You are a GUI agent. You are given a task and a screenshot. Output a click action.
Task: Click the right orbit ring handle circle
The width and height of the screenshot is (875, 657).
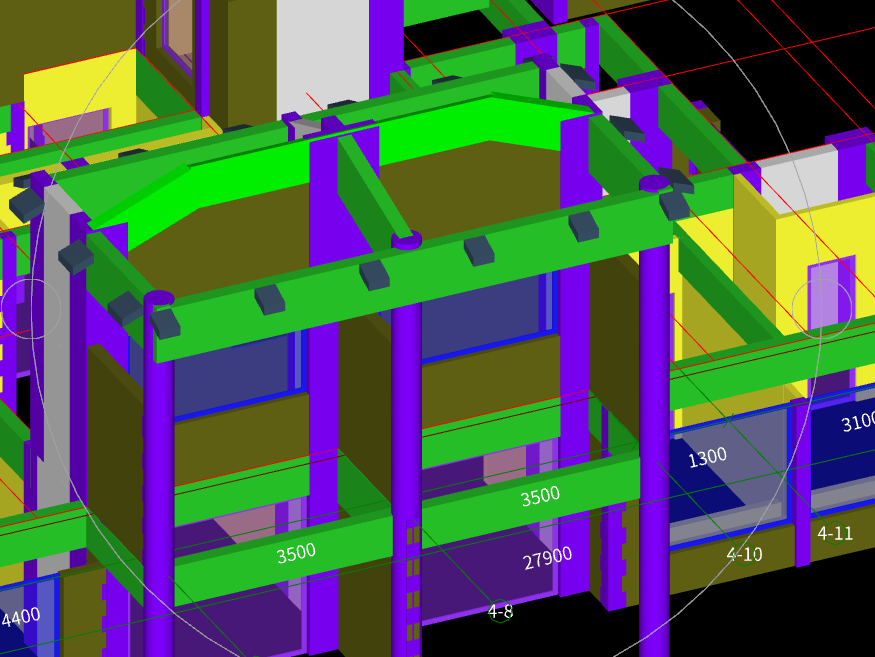(x=822, y=309)
